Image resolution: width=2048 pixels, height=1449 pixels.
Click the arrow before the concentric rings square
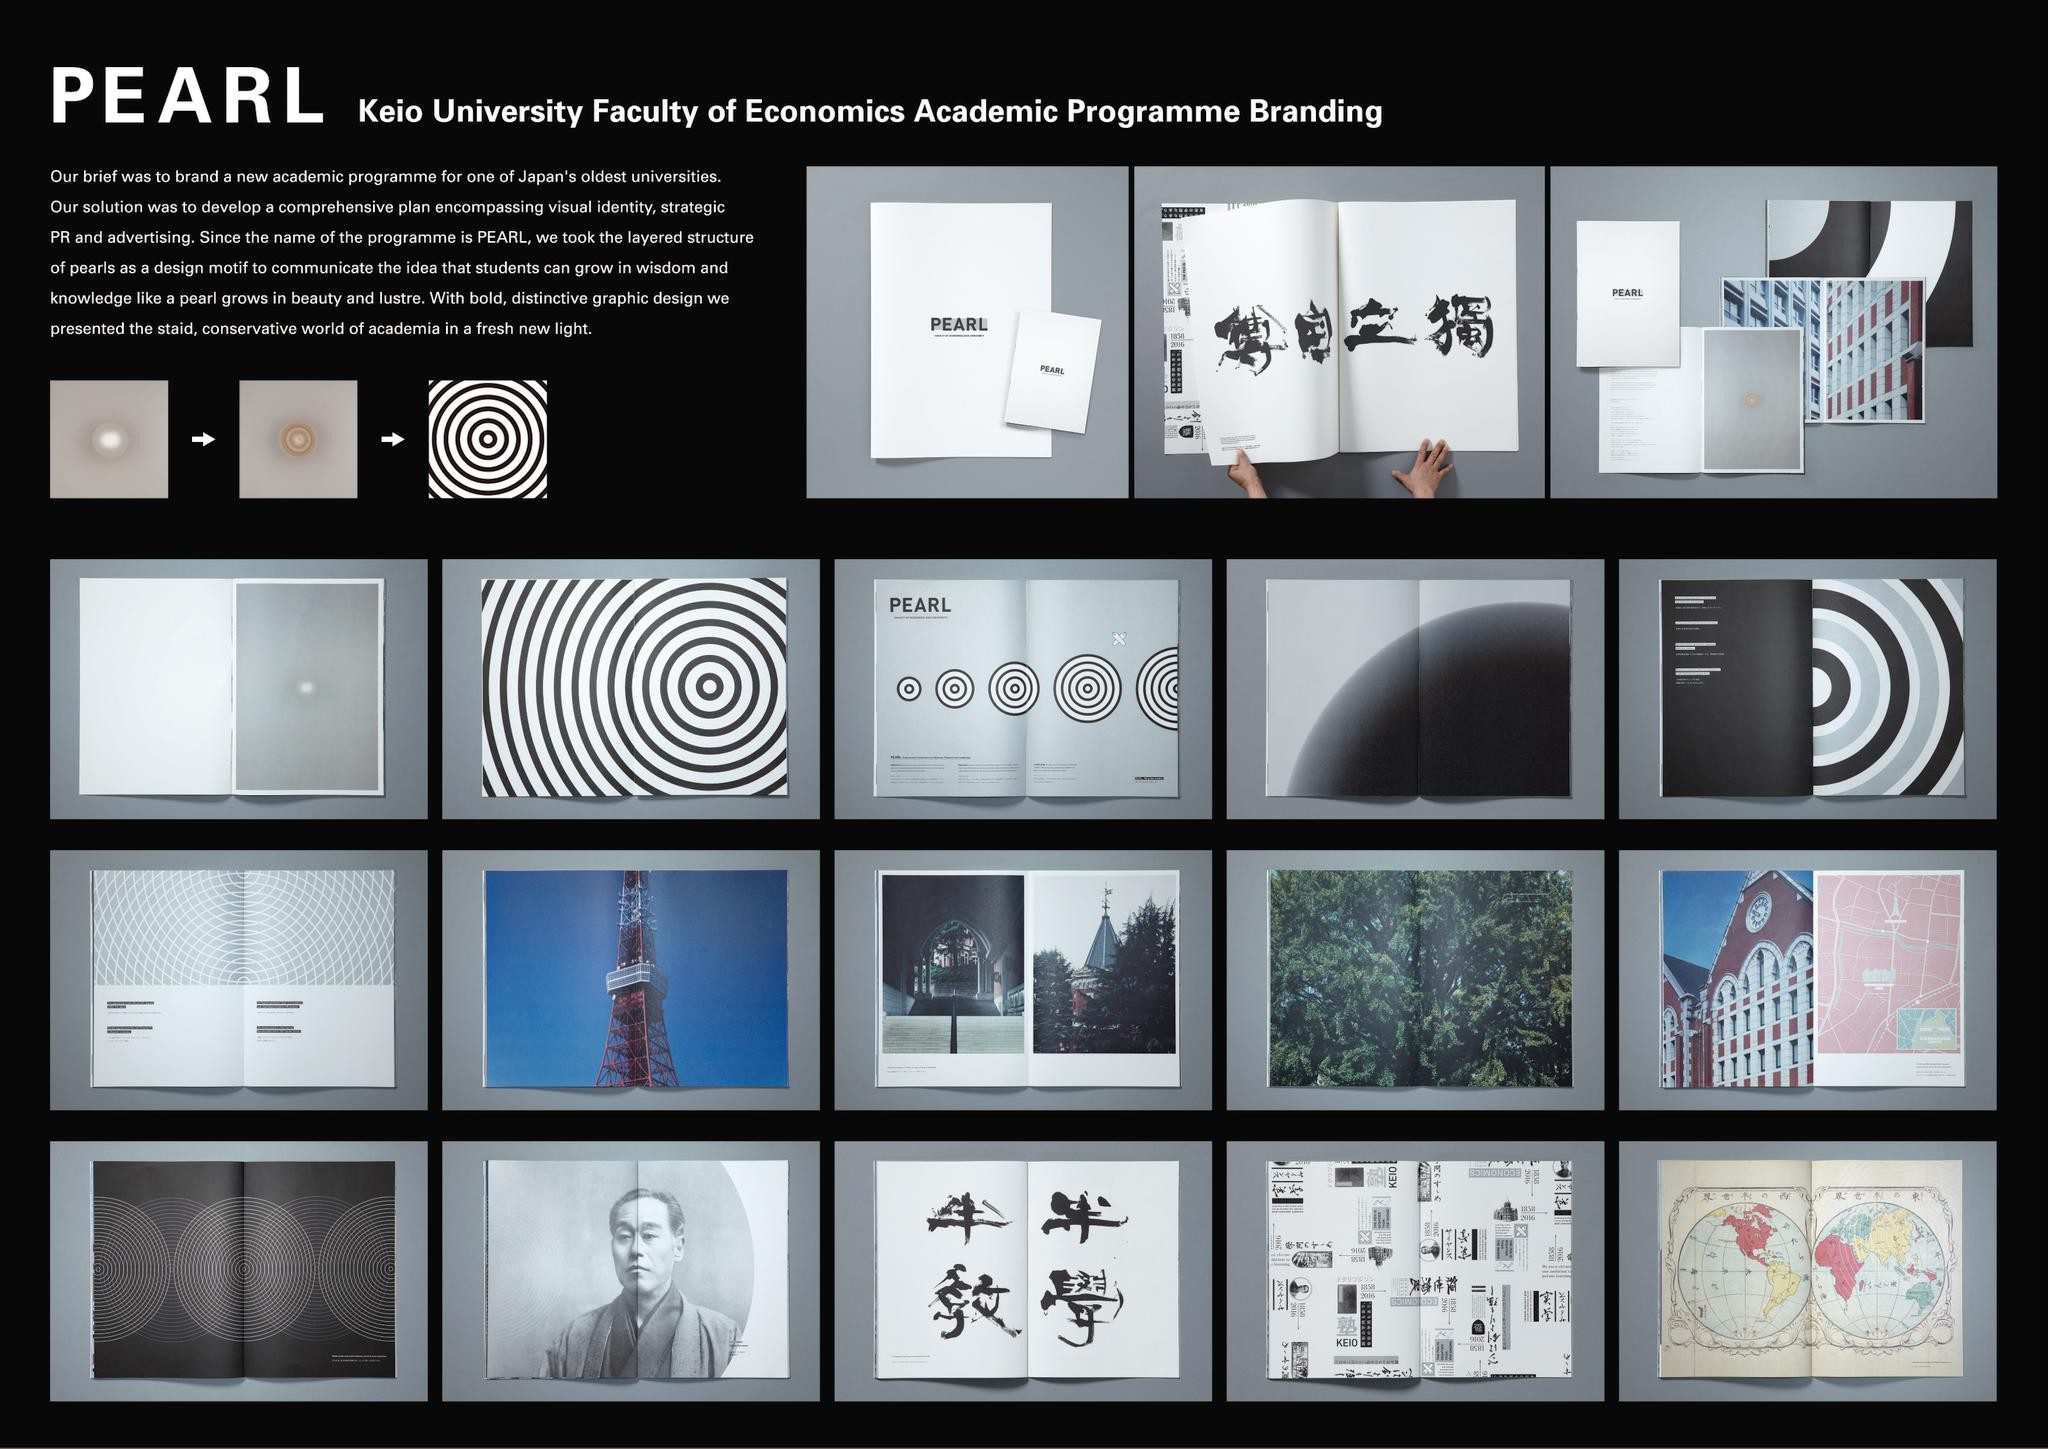[393, 439]
